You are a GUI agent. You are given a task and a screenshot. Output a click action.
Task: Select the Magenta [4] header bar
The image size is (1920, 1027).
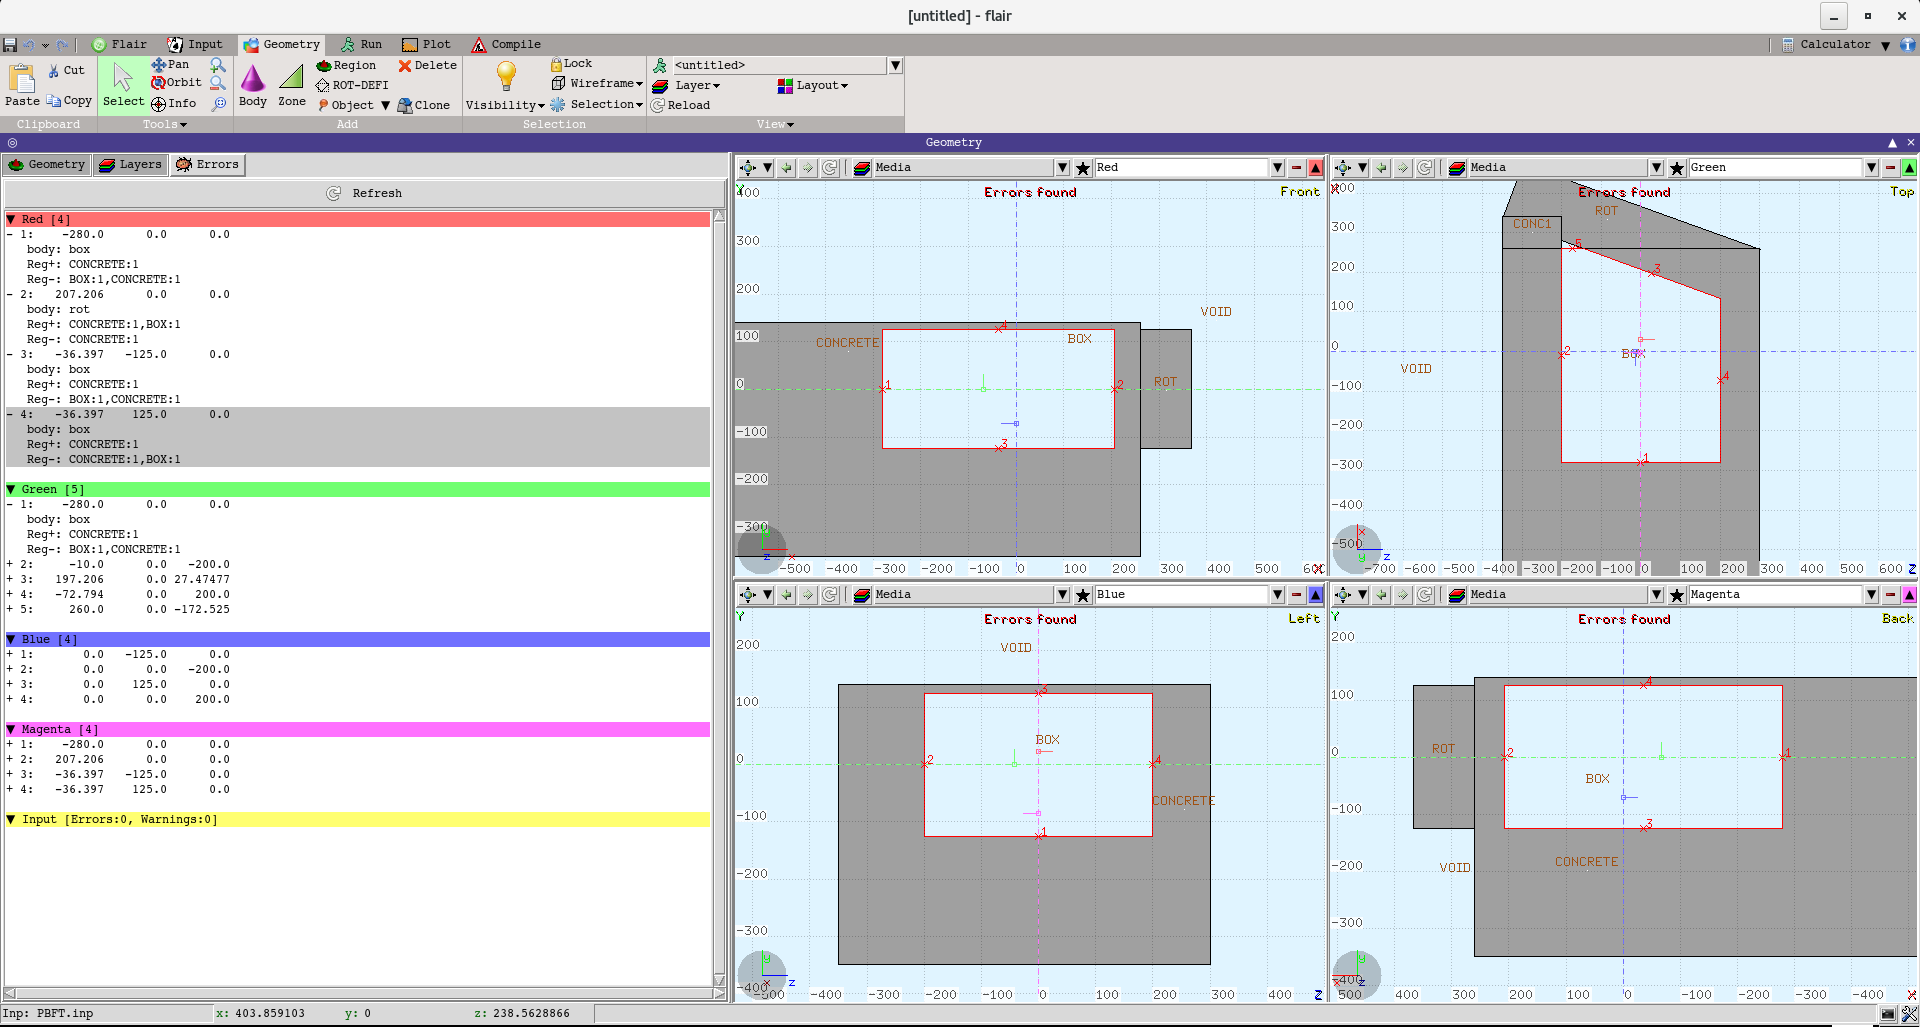coord(358,729)
